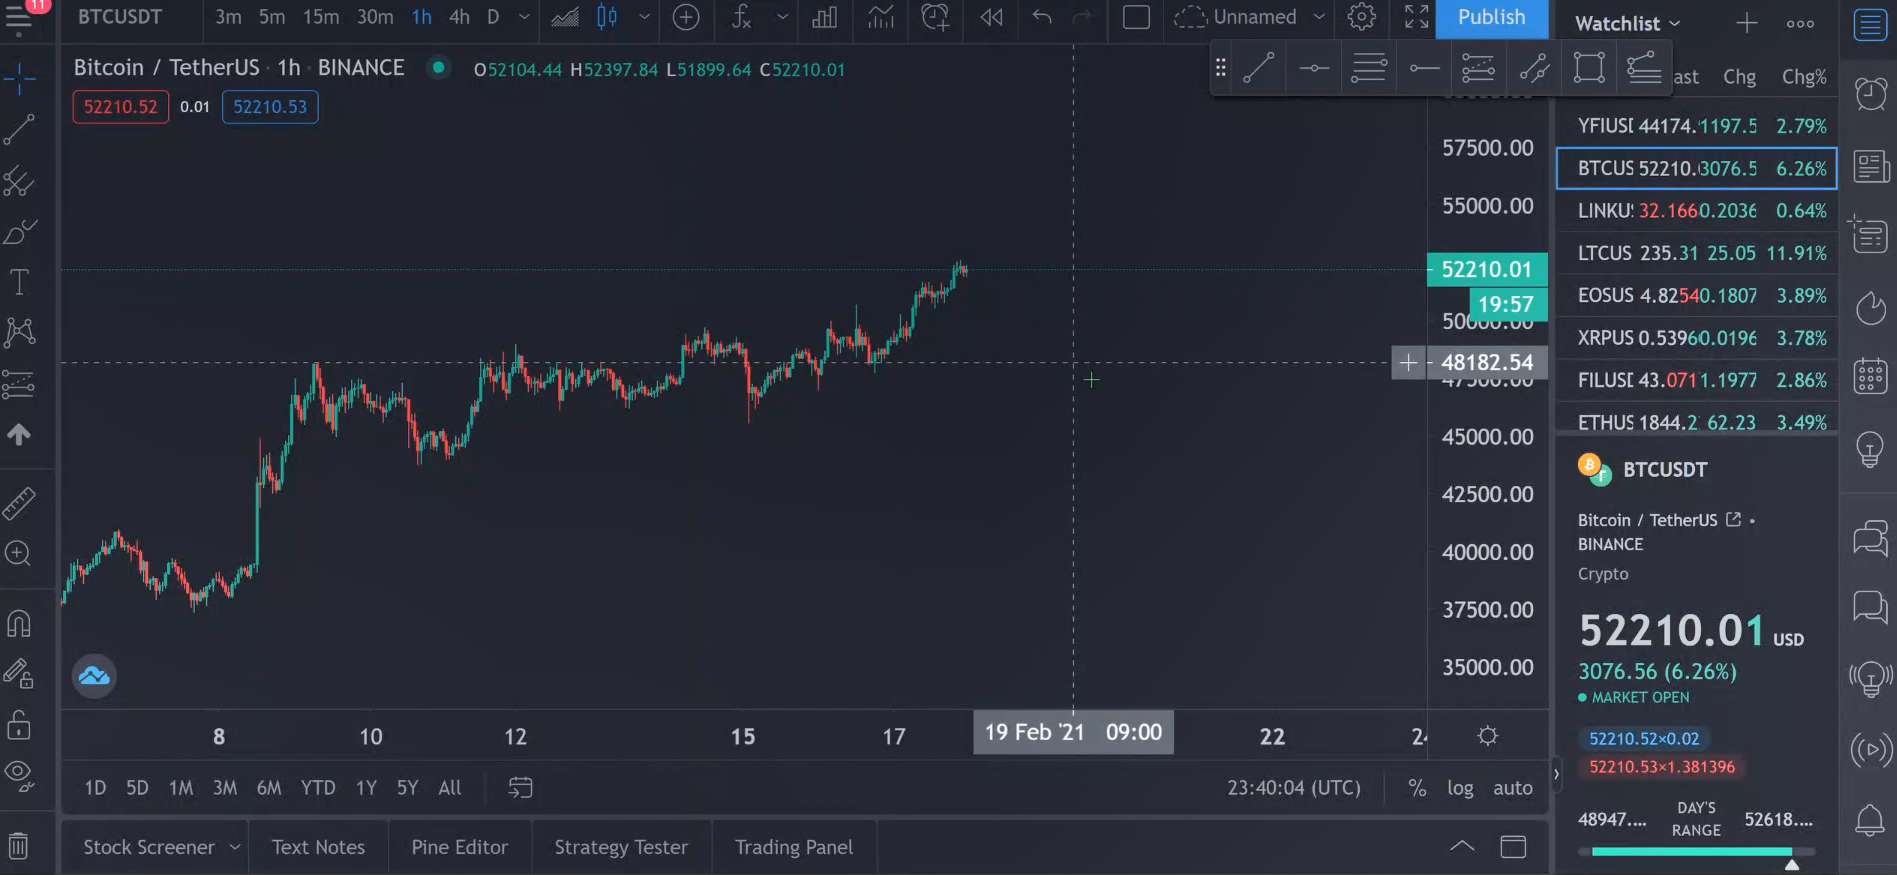Toggle magnet mode for drawings
Image resolution: width=1897 pixels, height=875 pixels.
tap(19, 623)
